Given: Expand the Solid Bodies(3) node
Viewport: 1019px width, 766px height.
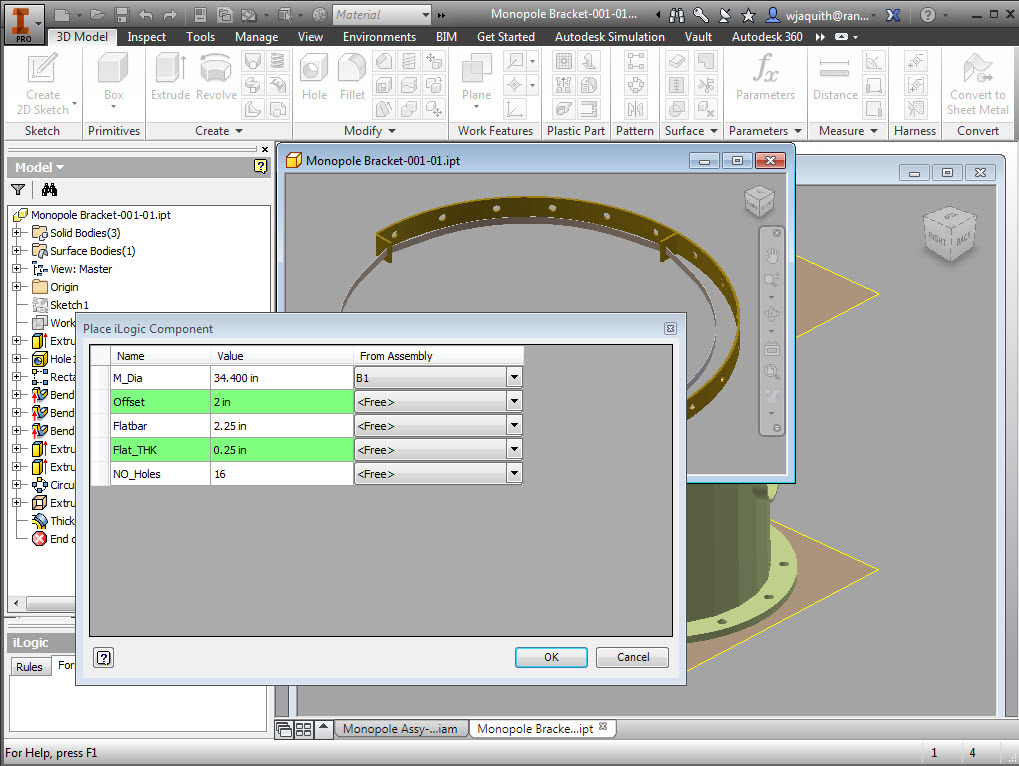Looking at the screenshot, I should tap(16, 233).
